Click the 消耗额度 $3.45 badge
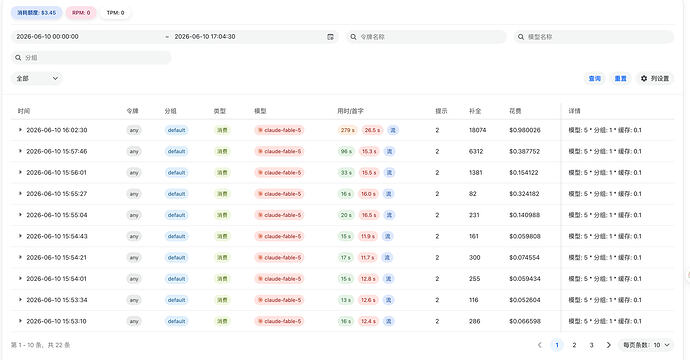The width and height of the screenshot is (690, 360). 37,13
